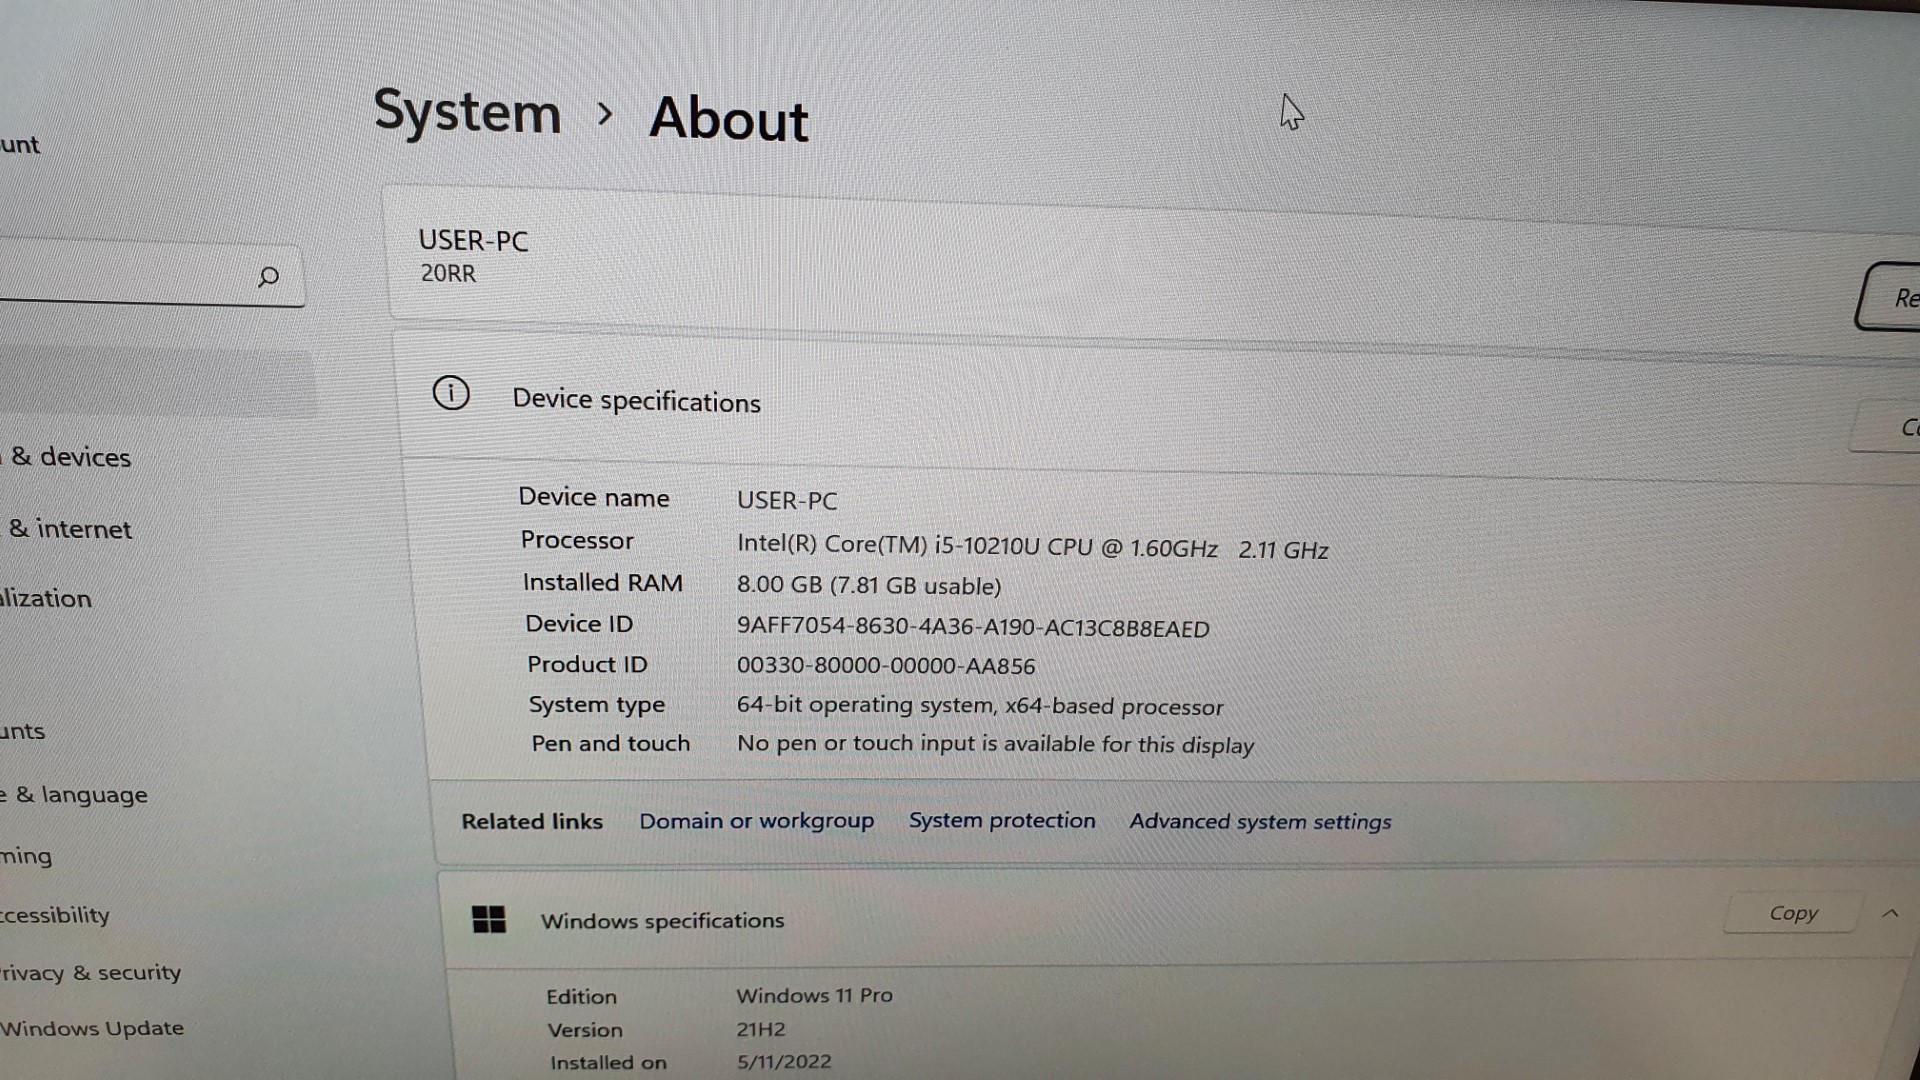Open Accessibility settings in sidebar
This screenshot has width=1920, height=1080.
(x=55, y=915)
